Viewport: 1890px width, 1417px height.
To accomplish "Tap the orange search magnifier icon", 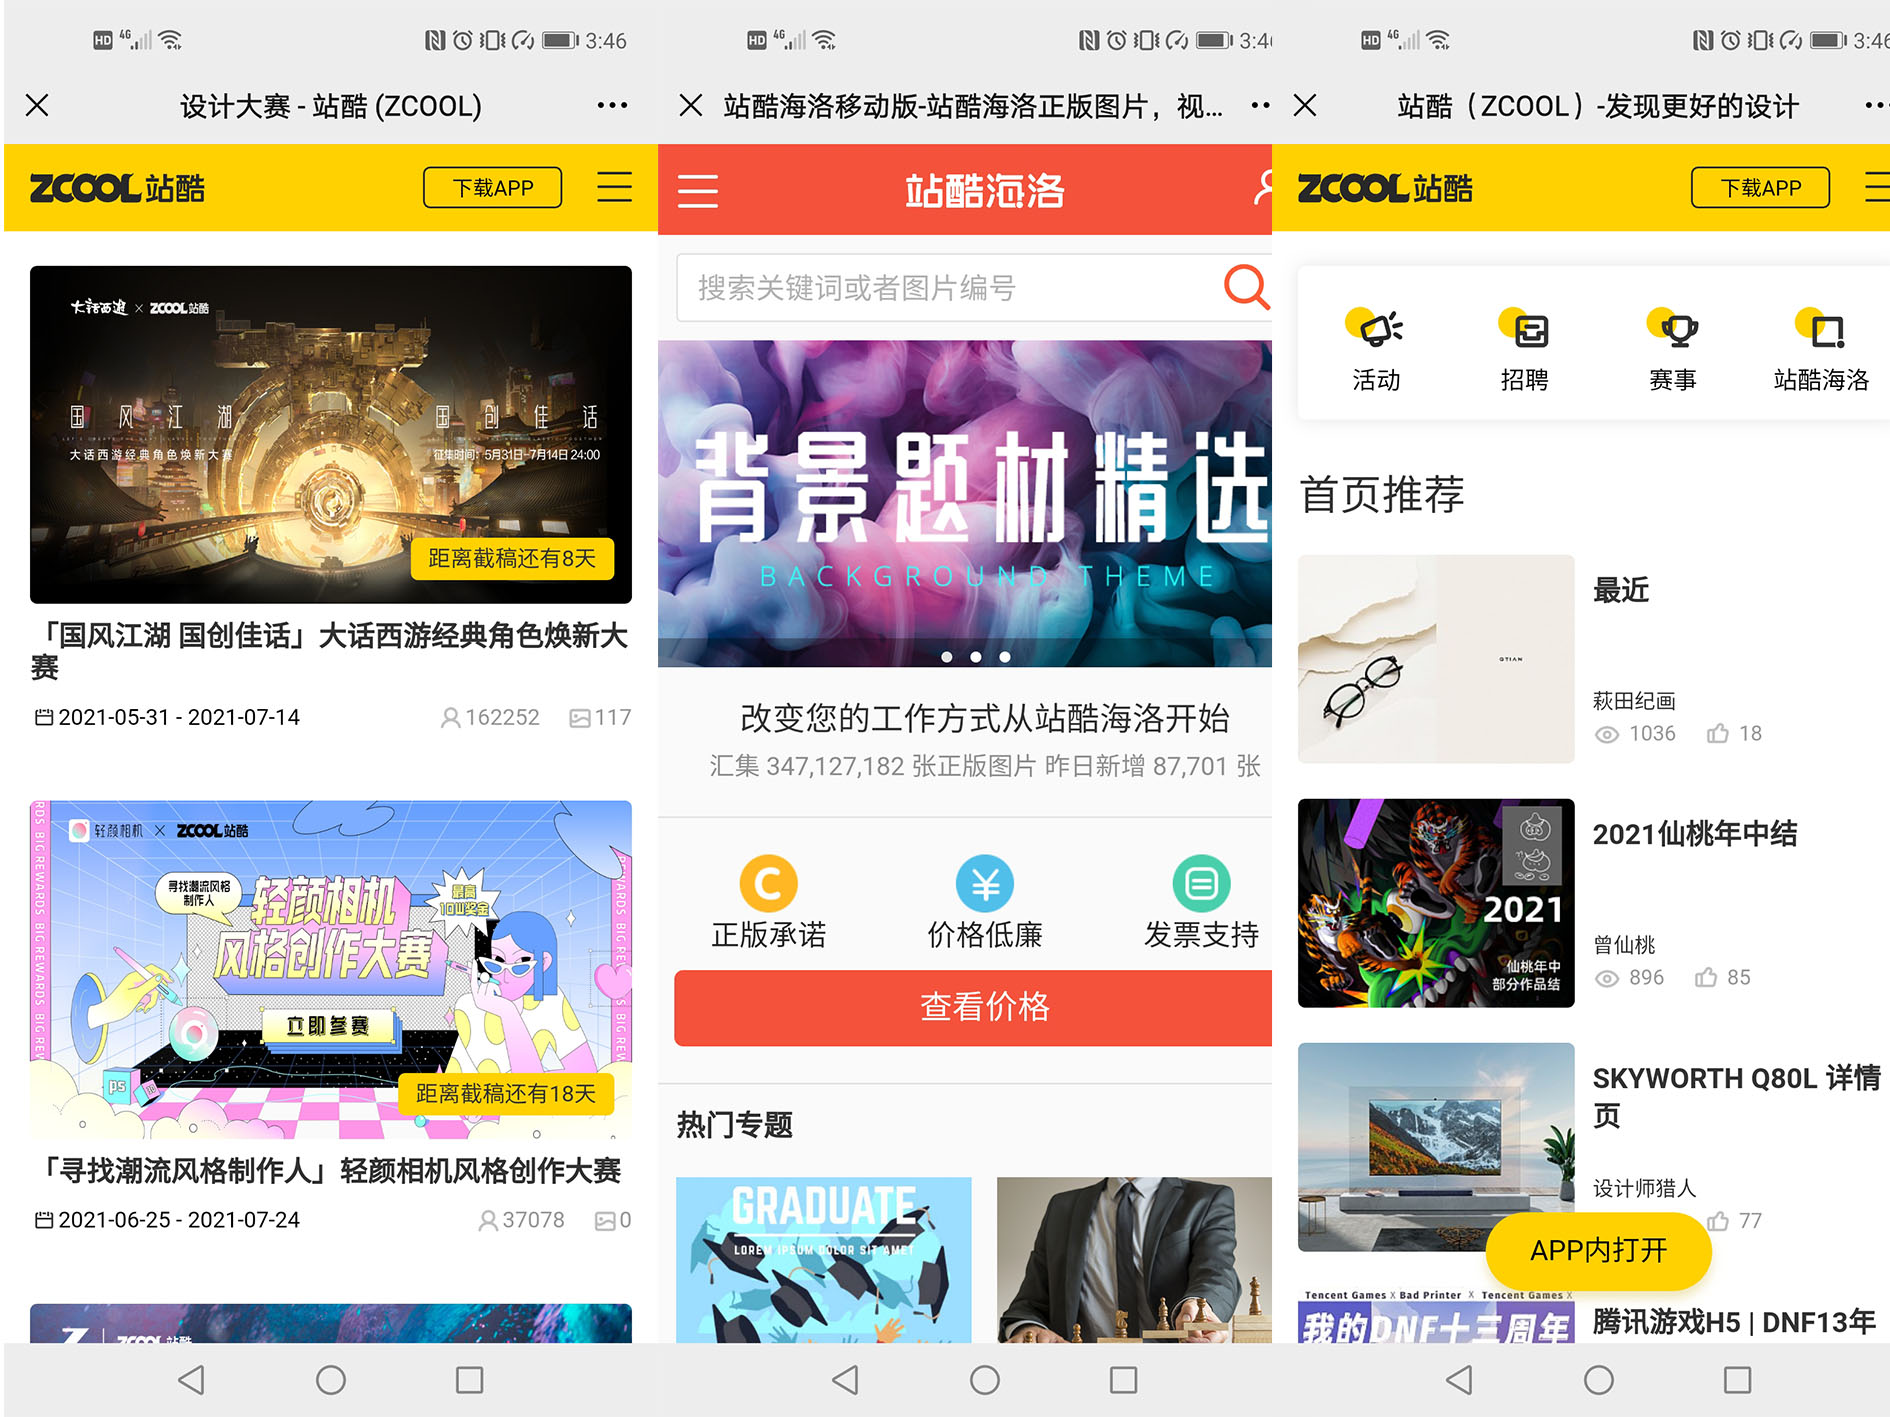I will pos(1246,288).
